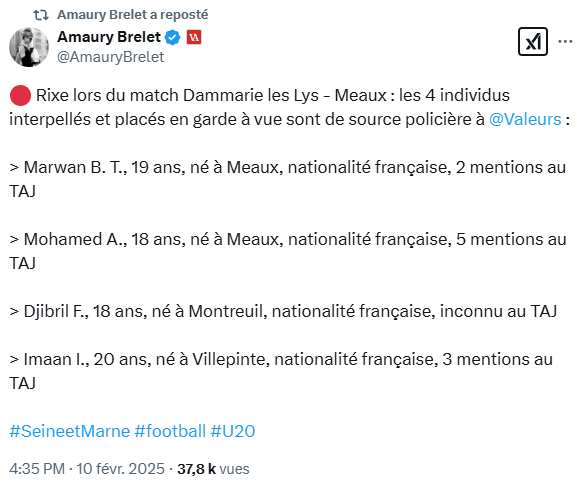This screenshot has height=489, width=577.
Task: Open the #football hashtag
Action: tap(170, 431)
